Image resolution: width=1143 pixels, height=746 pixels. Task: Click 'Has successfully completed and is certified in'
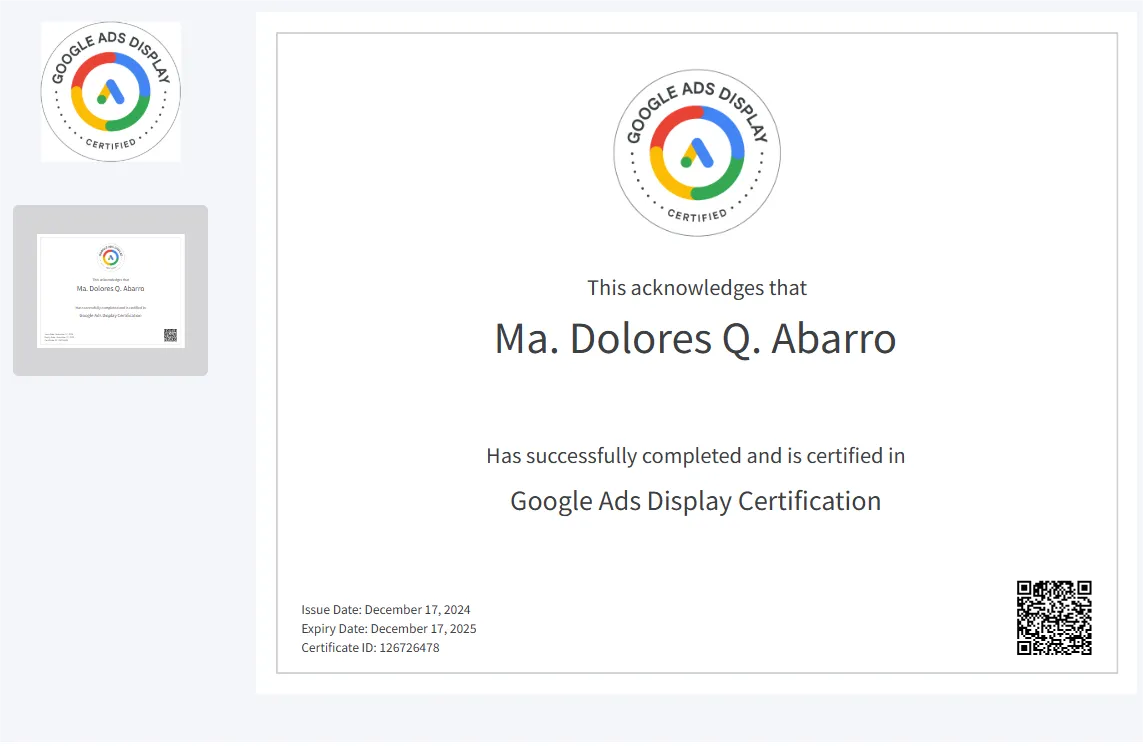[695, 456]
